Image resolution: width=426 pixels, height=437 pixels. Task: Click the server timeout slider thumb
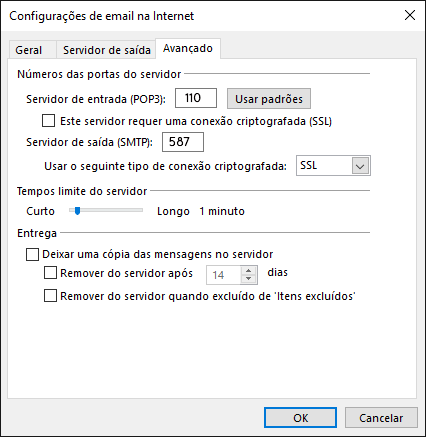(x=77, y=211)
